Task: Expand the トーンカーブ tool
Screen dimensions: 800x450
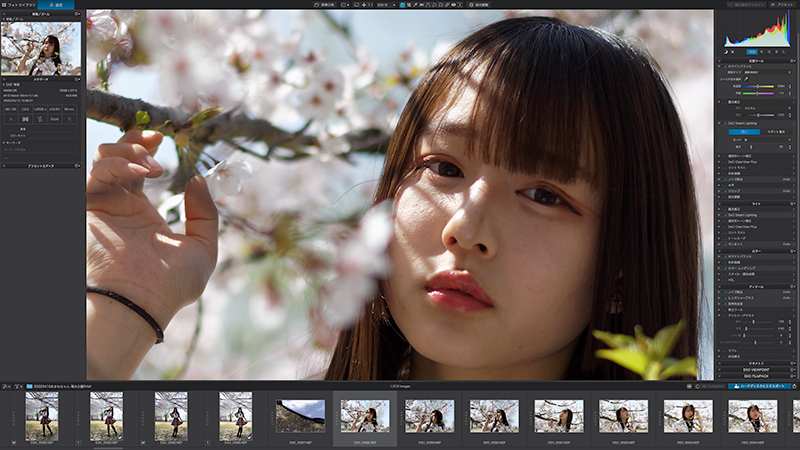Action: click(719, 238)
